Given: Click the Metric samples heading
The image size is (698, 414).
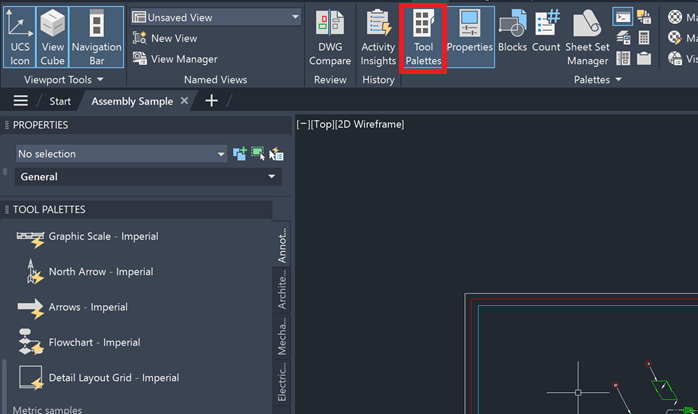Looking at the screenshot, I should point(47,409).
